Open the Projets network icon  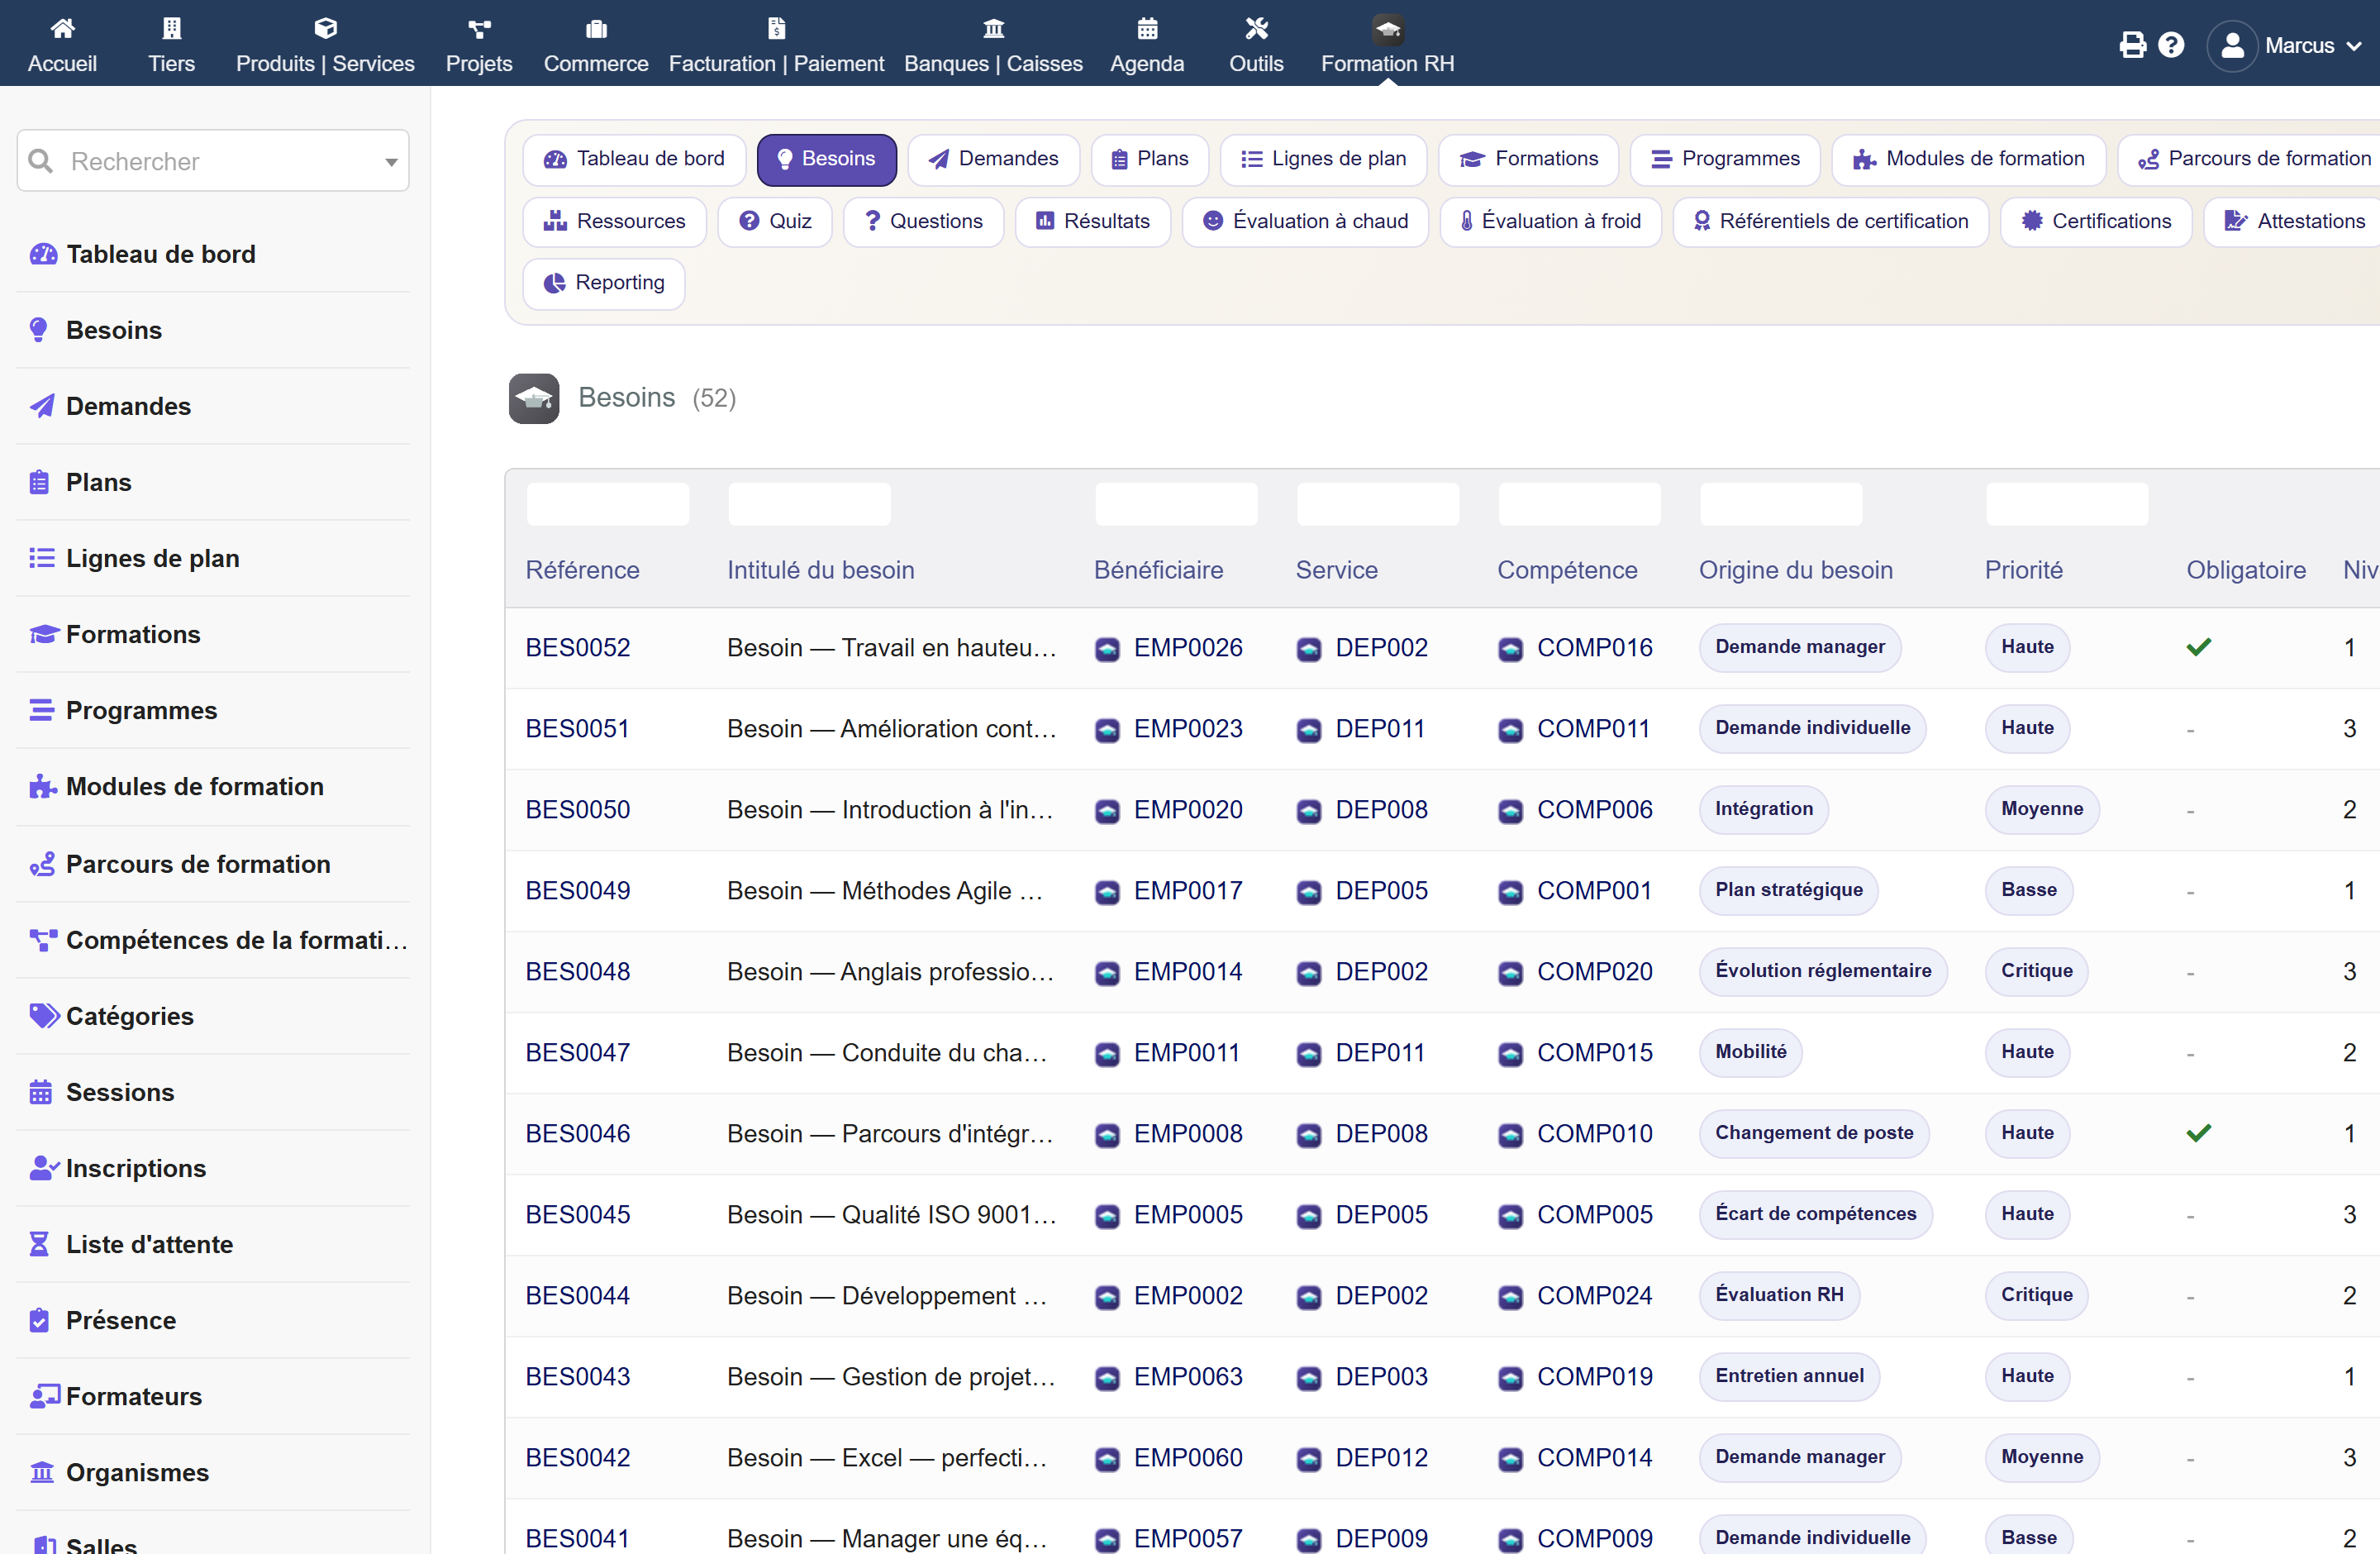(x=479, y=28)
